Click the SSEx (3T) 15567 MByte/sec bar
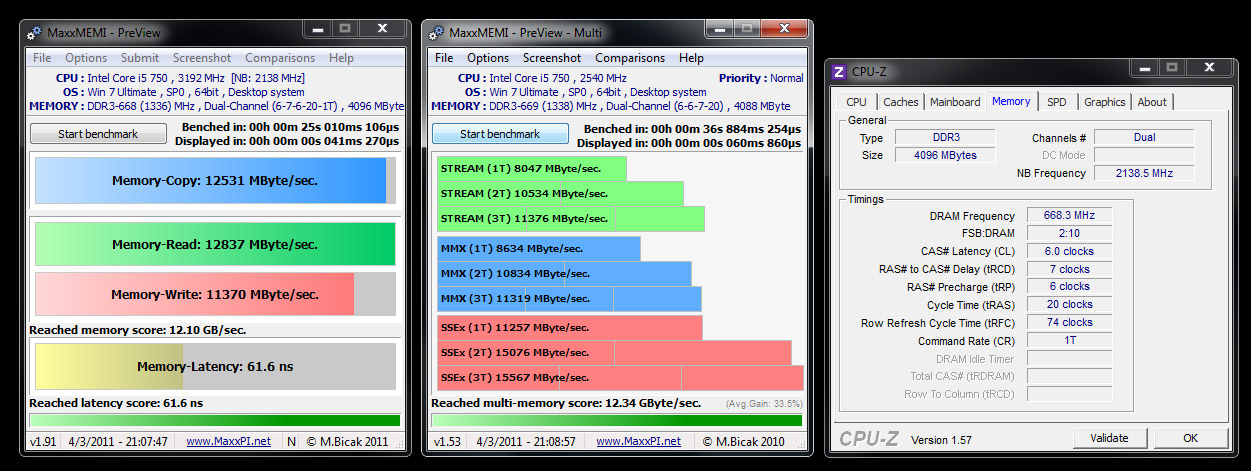The image size is (1251, 471). 620,377
